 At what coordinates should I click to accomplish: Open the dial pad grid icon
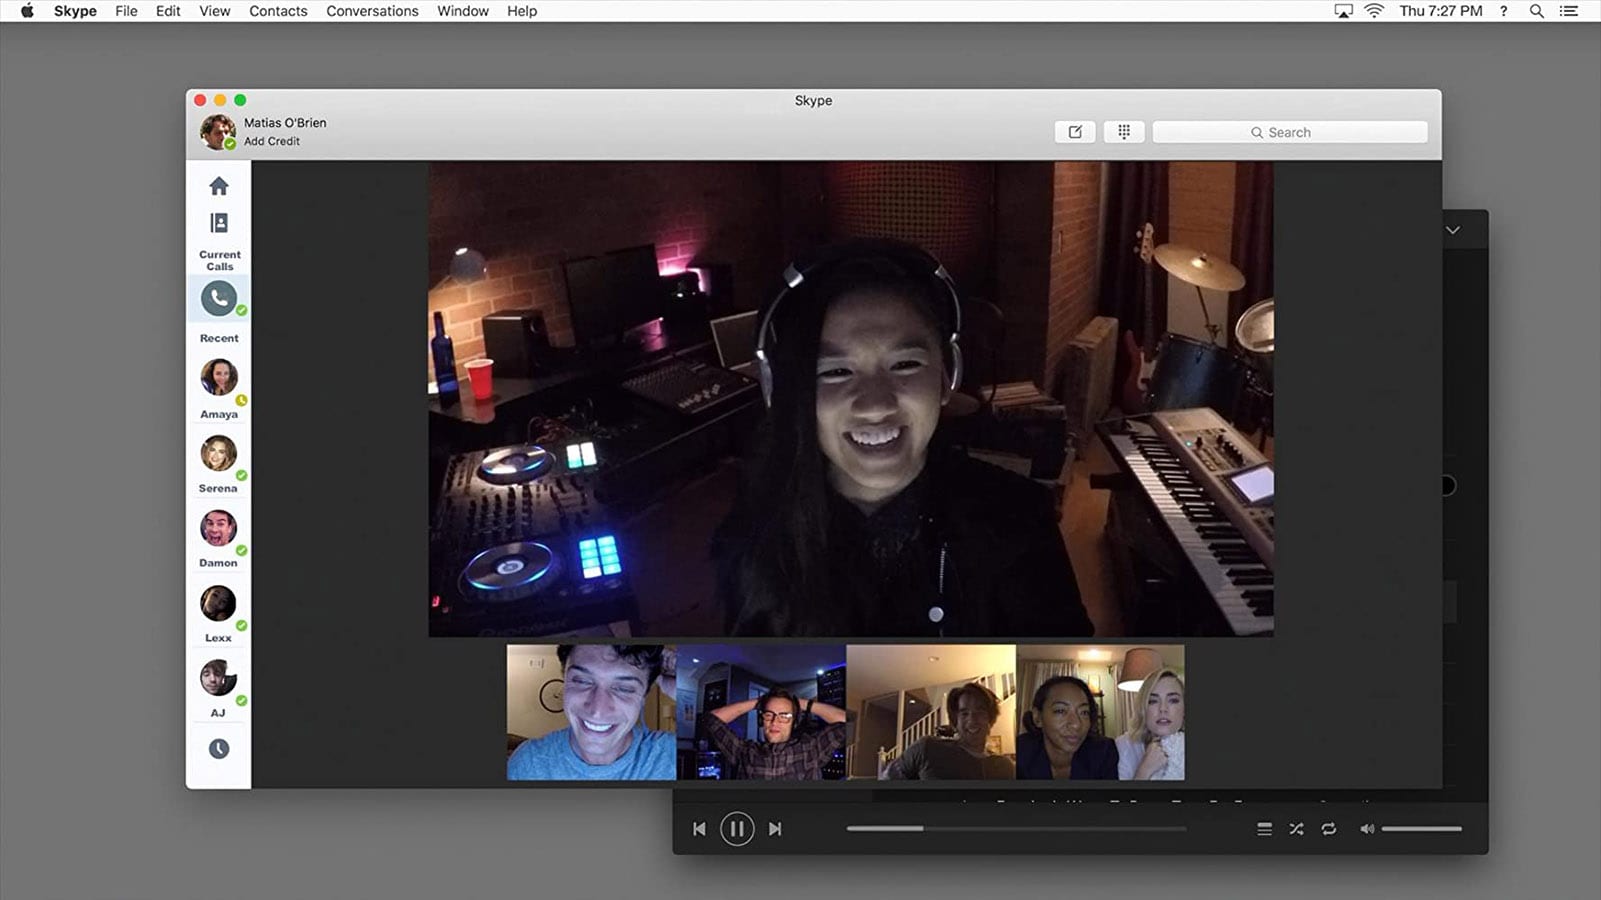click(x=1124, y=132)
